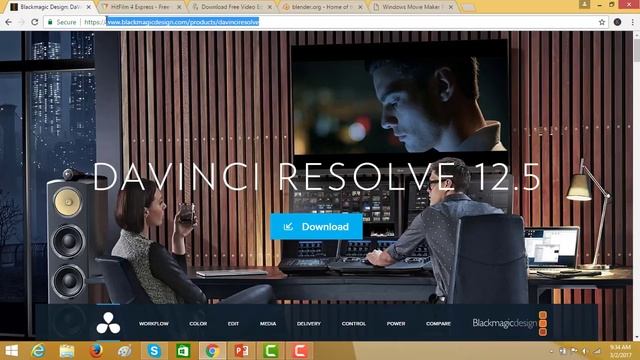640x360 pixels.
Task: Launch Internet Explorer from the taskbar
Action: click(38, 351)
